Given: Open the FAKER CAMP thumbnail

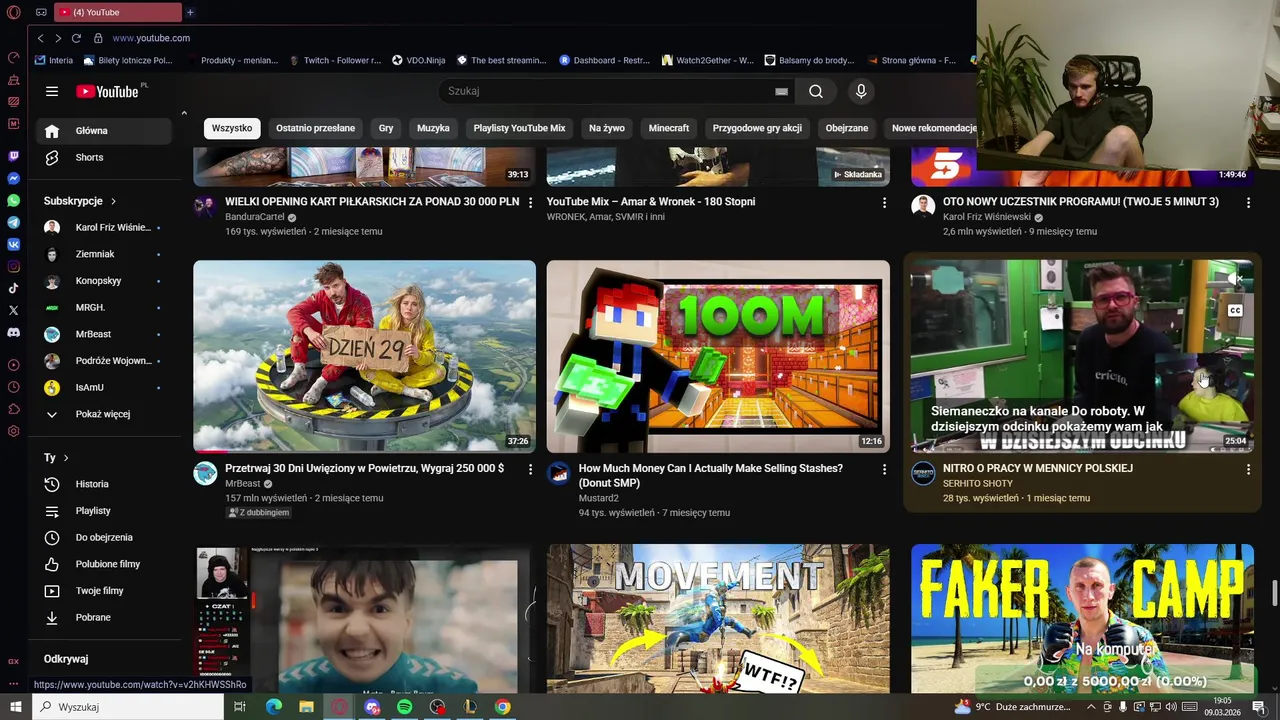Looking at the screenshot, I should coord(1082,618).
